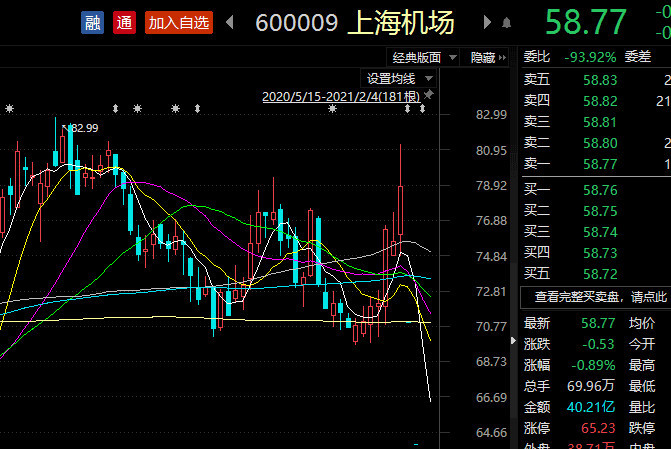
Task: Open the 经典版面 layout dropdown
Action: click(x=423, y=57)
